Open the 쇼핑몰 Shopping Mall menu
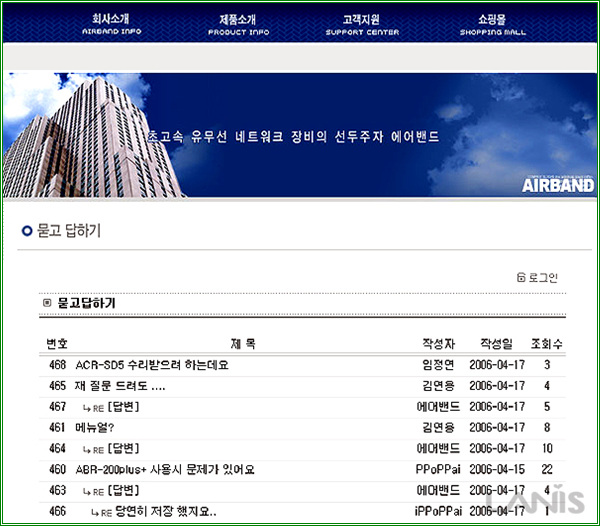This screenshot has height=526, width=600. pos(492,24)
